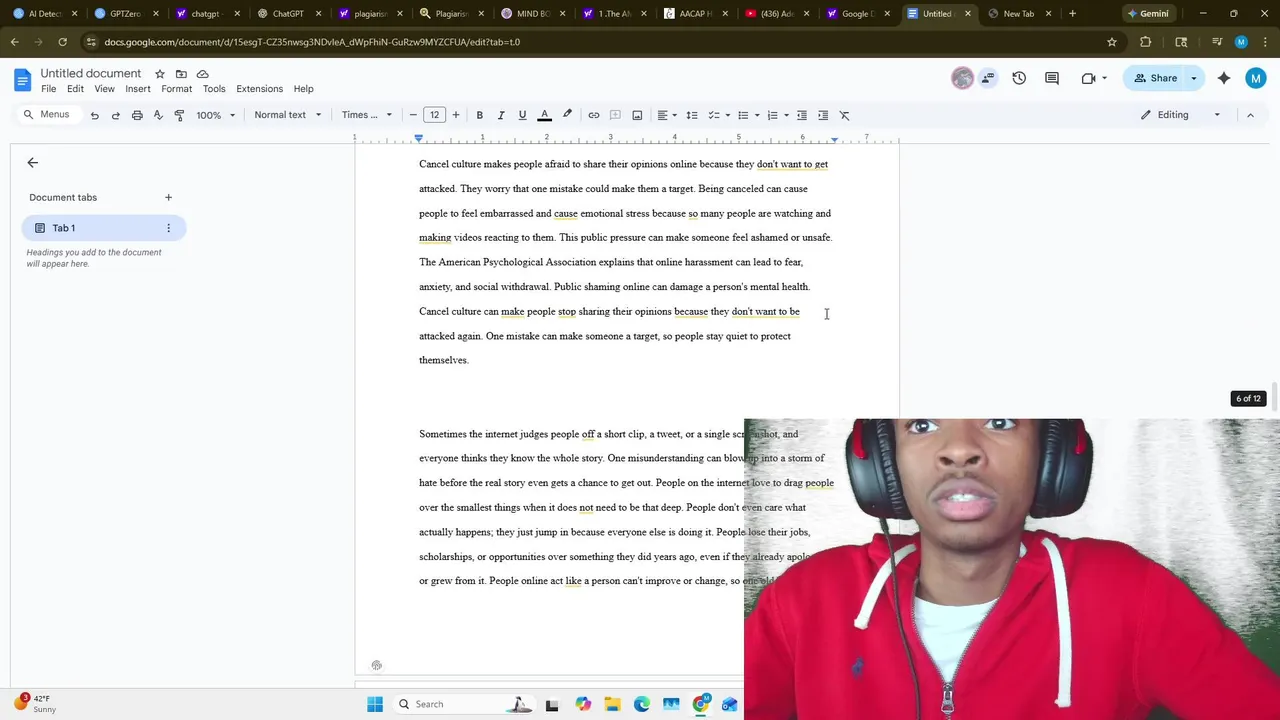This screenshot has height=720, width=1280.
Task: Star the Untitled document
Action: 160,74
